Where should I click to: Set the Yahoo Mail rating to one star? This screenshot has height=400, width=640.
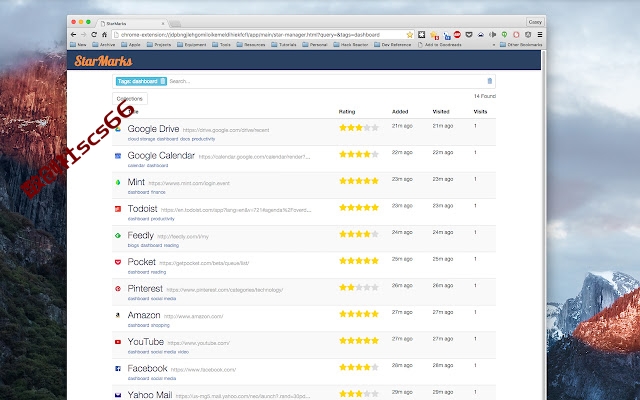click(343, 394)
